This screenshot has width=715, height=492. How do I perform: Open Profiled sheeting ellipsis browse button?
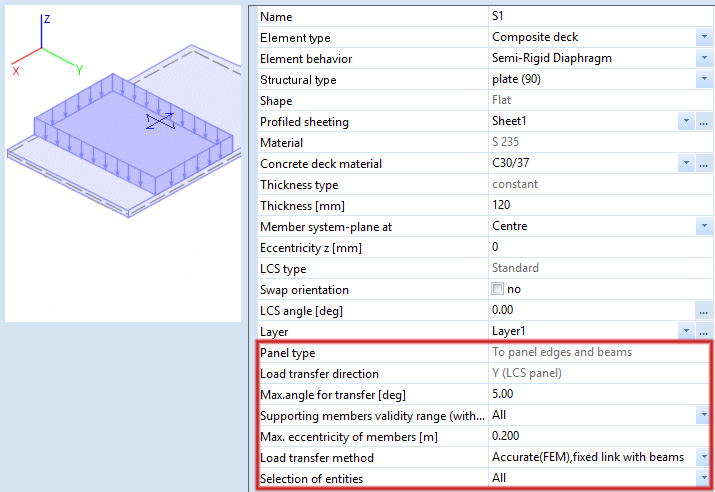coord(704,121)
